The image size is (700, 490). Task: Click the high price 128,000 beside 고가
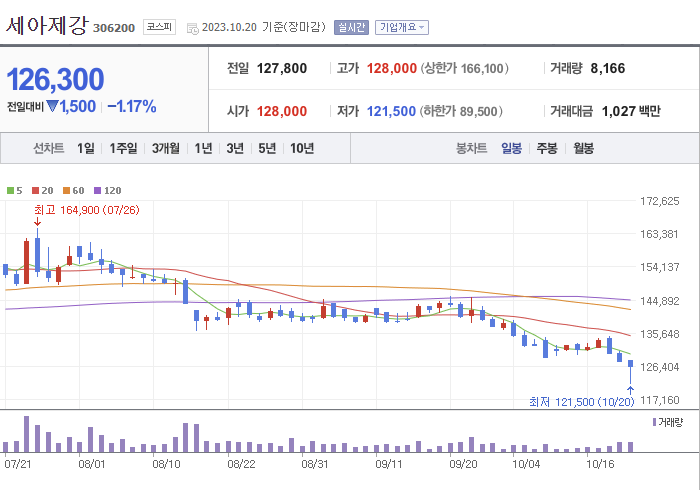click(392, 68)
